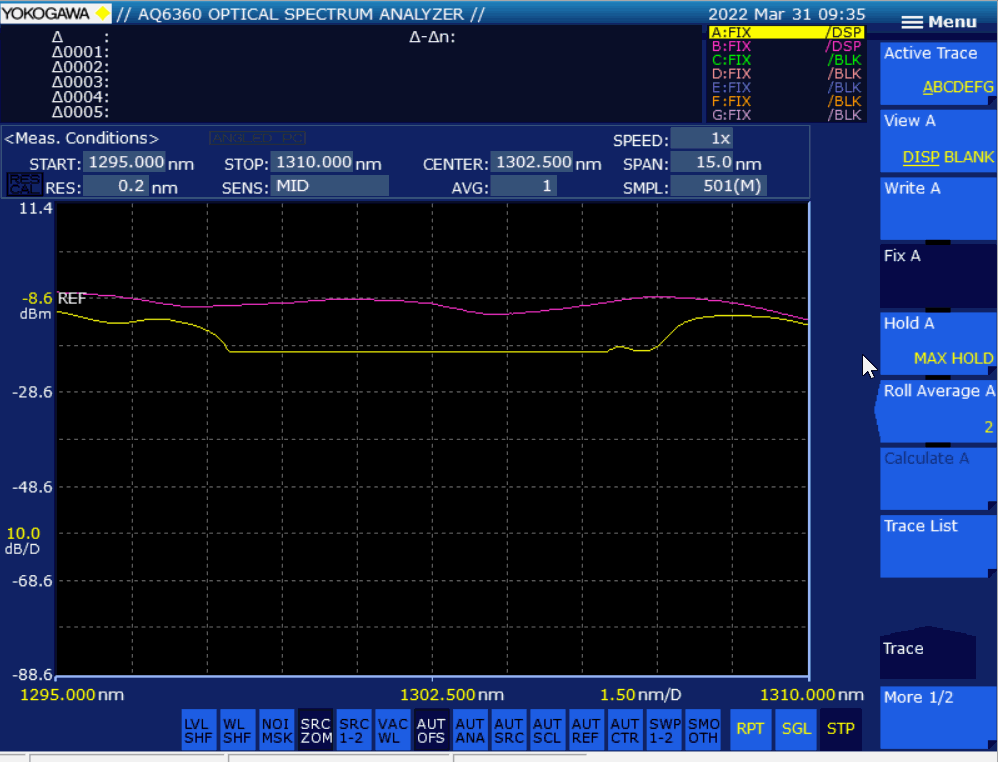Click the 1302.500nm center label below graph
Viewport: 998px width, 762px height.
pyautogui.click(x=452, y=695)
